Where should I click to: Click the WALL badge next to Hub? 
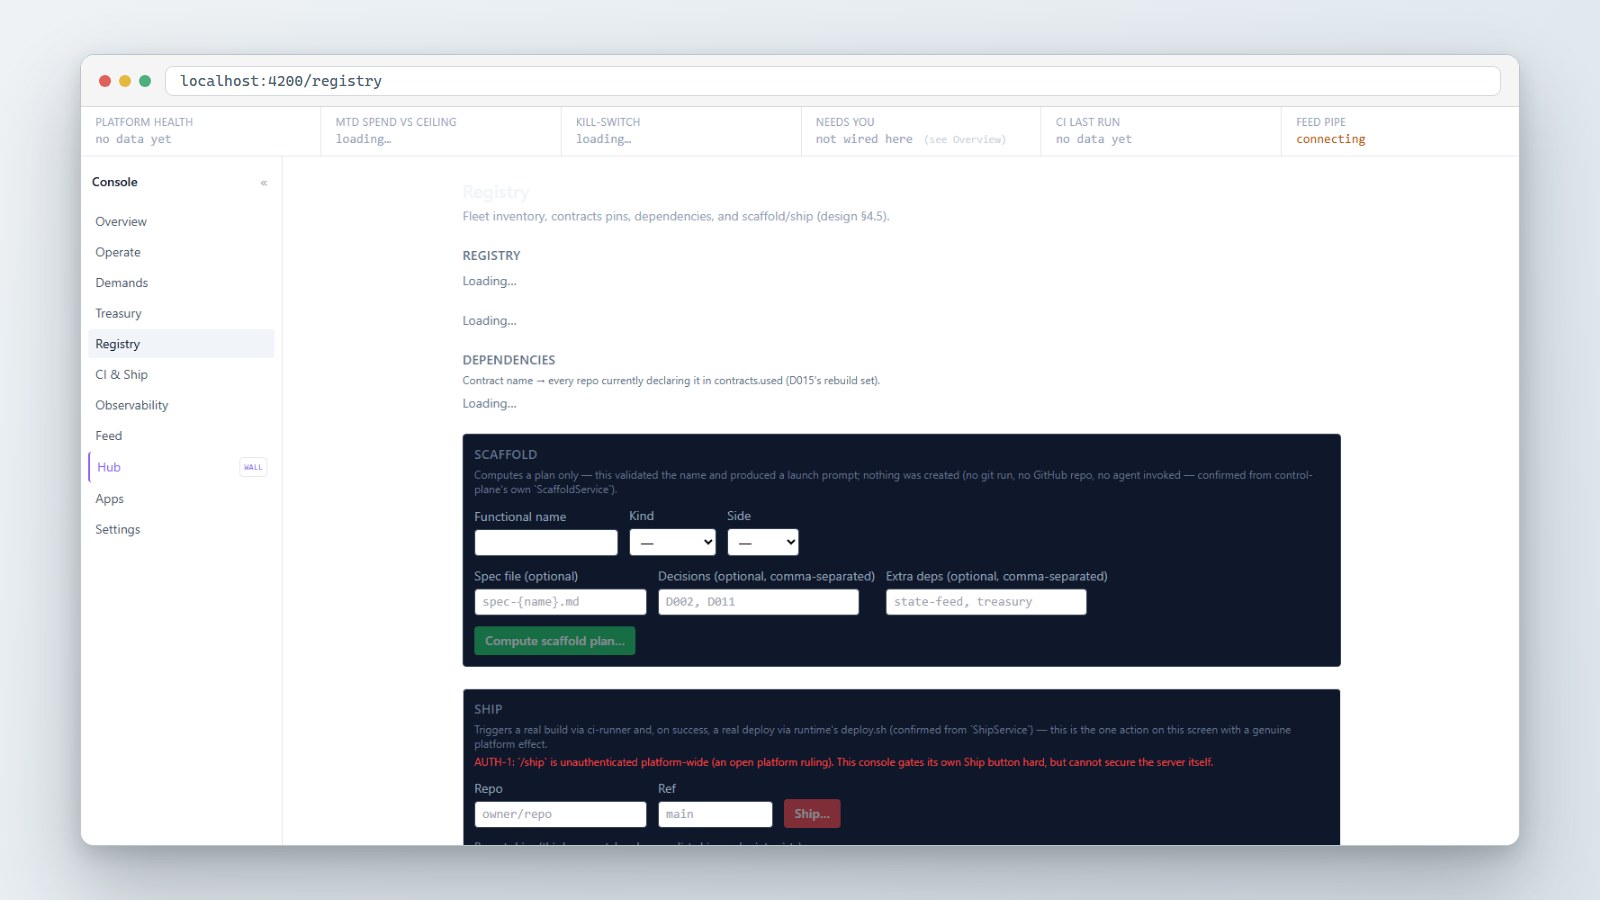pyautogui.click(x=253, y=467)
